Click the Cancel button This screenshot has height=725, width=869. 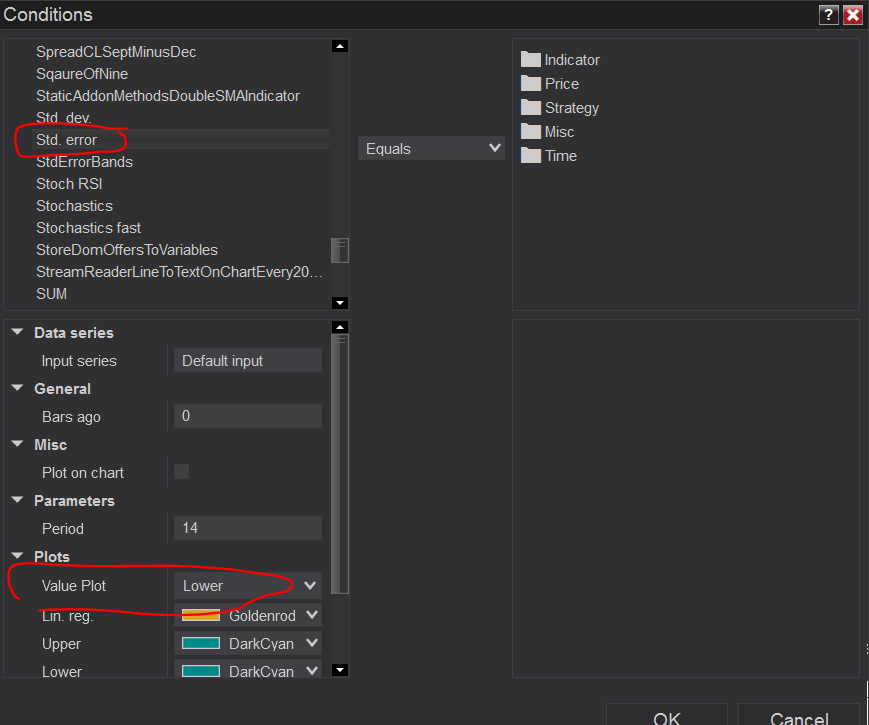pyautogui.click(x=799, y=715)
